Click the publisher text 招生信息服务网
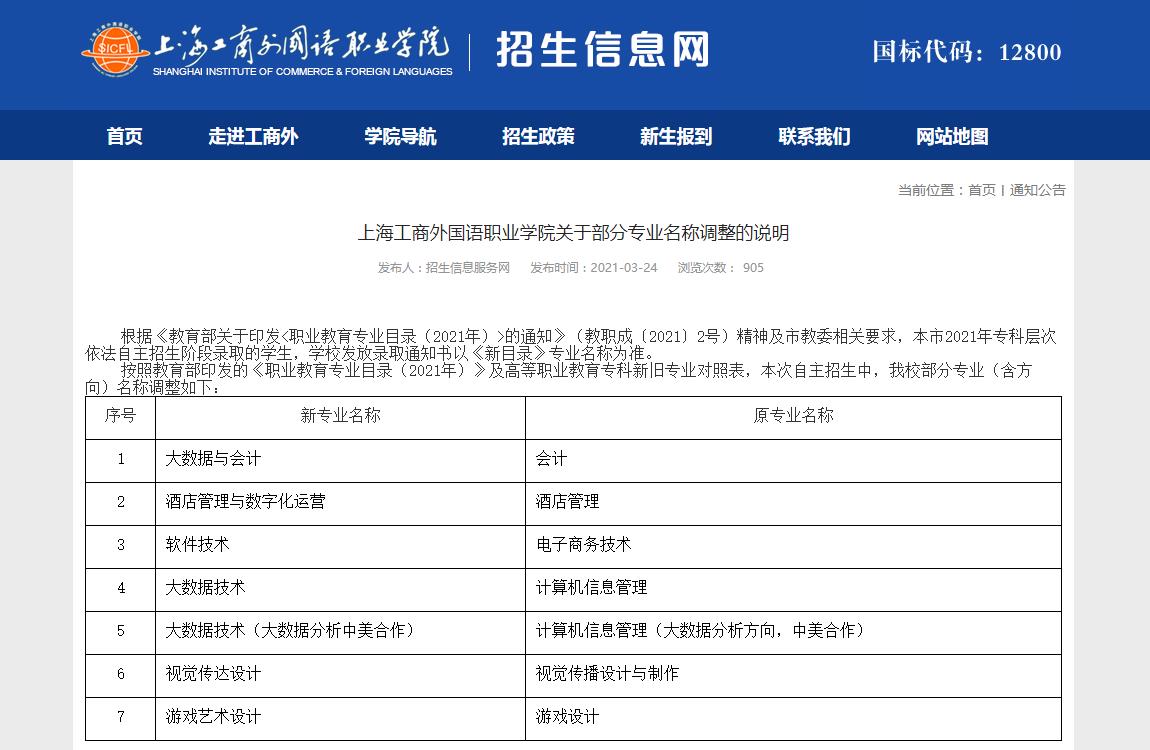Viewport: 1150px width, 750px height. [468, 268]
